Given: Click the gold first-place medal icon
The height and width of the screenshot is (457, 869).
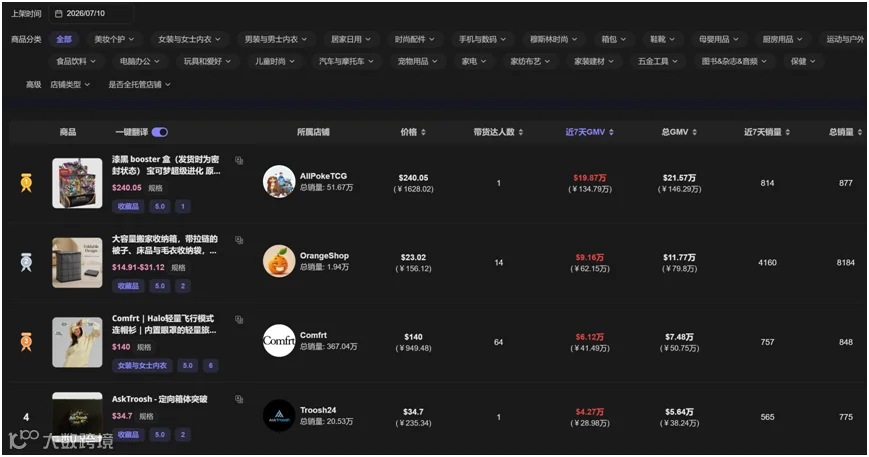Looking at the screenshot, I should click(26, 183).
